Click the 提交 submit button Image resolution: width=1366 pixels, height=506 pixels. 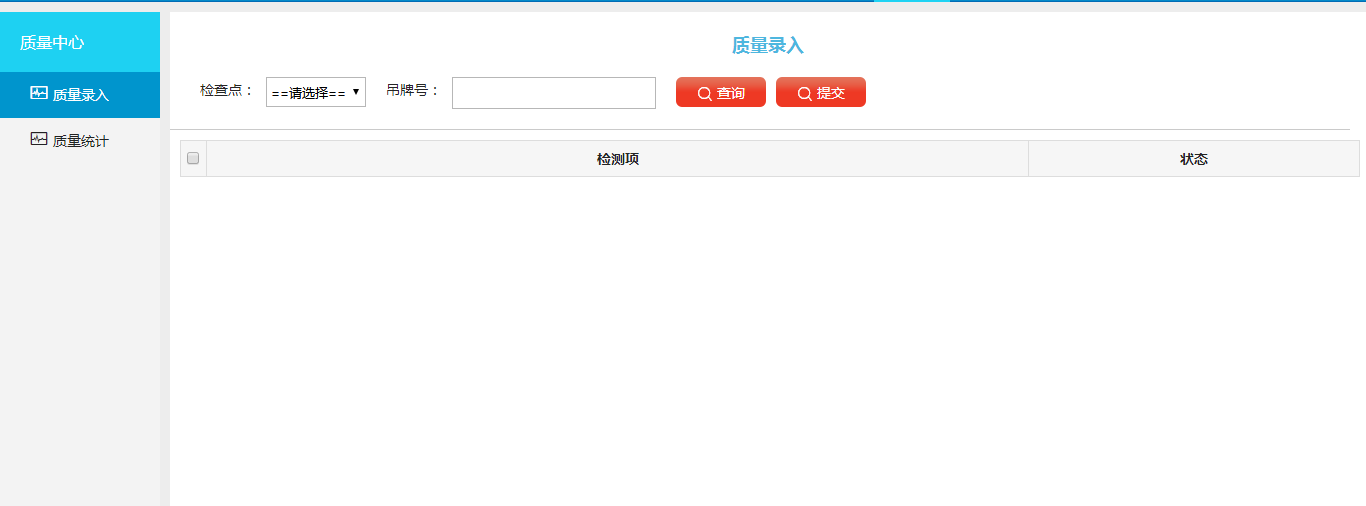tap(821, 92)
